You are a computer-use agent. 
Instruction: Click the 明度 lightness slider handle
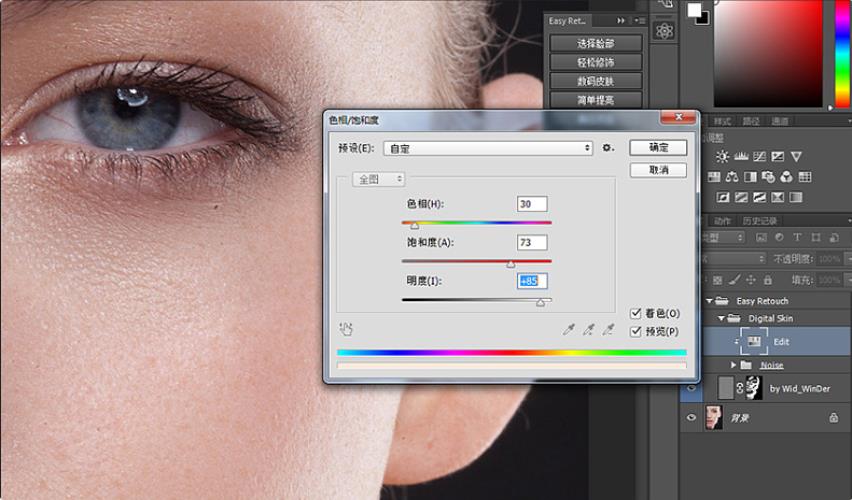[540, 302]
